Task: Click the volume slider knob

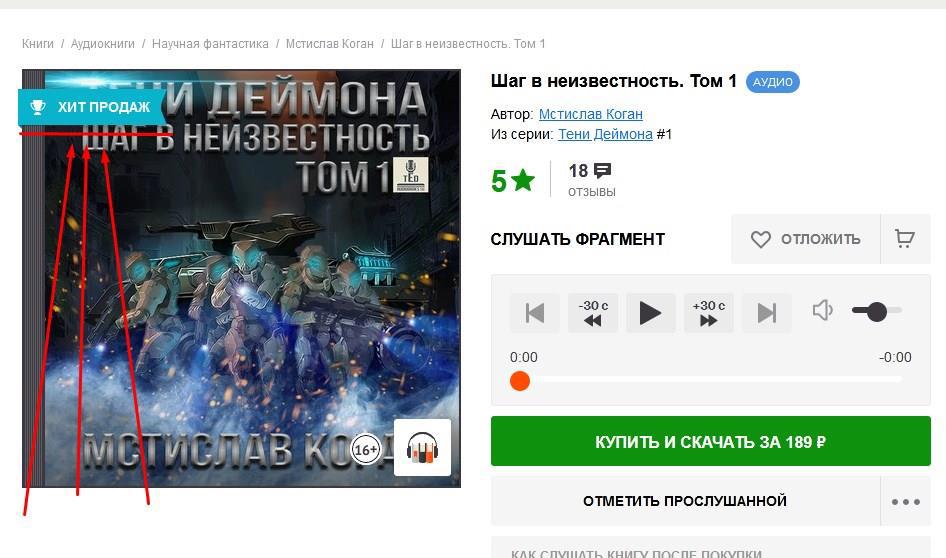Action: pos(876,311)
